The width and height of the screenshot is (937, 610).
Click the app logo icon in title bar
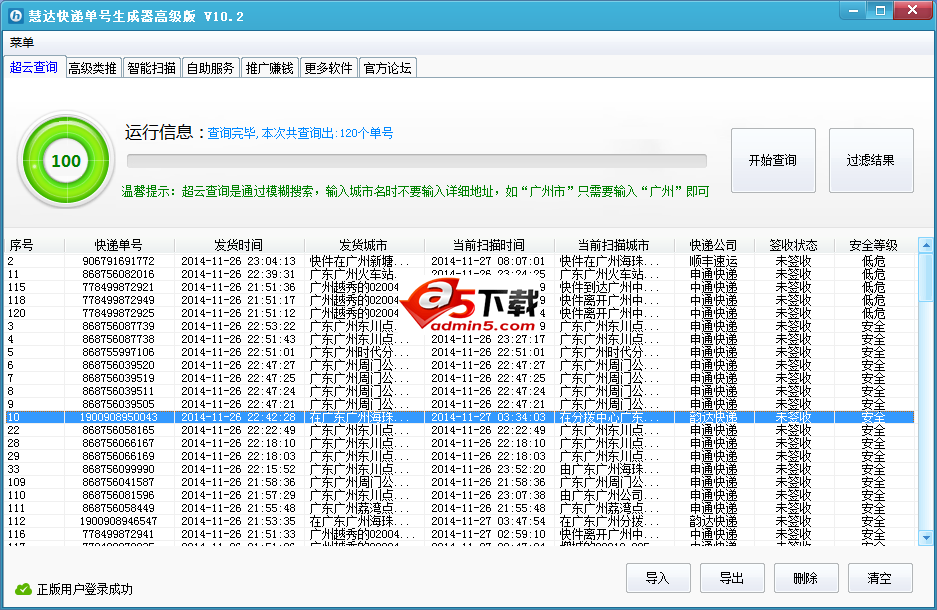(16, 16)
